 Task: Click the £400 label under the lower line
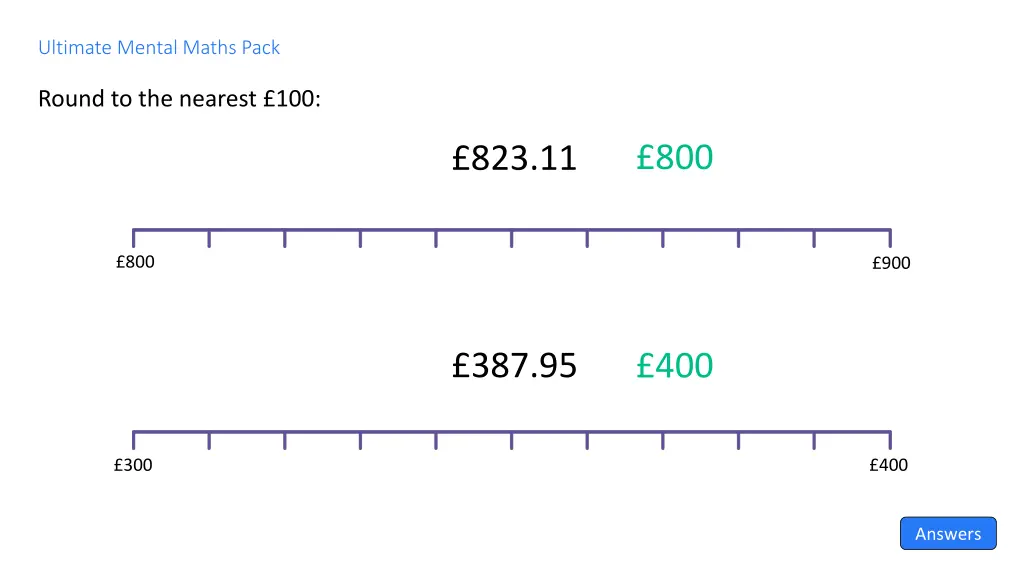pos(888,464)
